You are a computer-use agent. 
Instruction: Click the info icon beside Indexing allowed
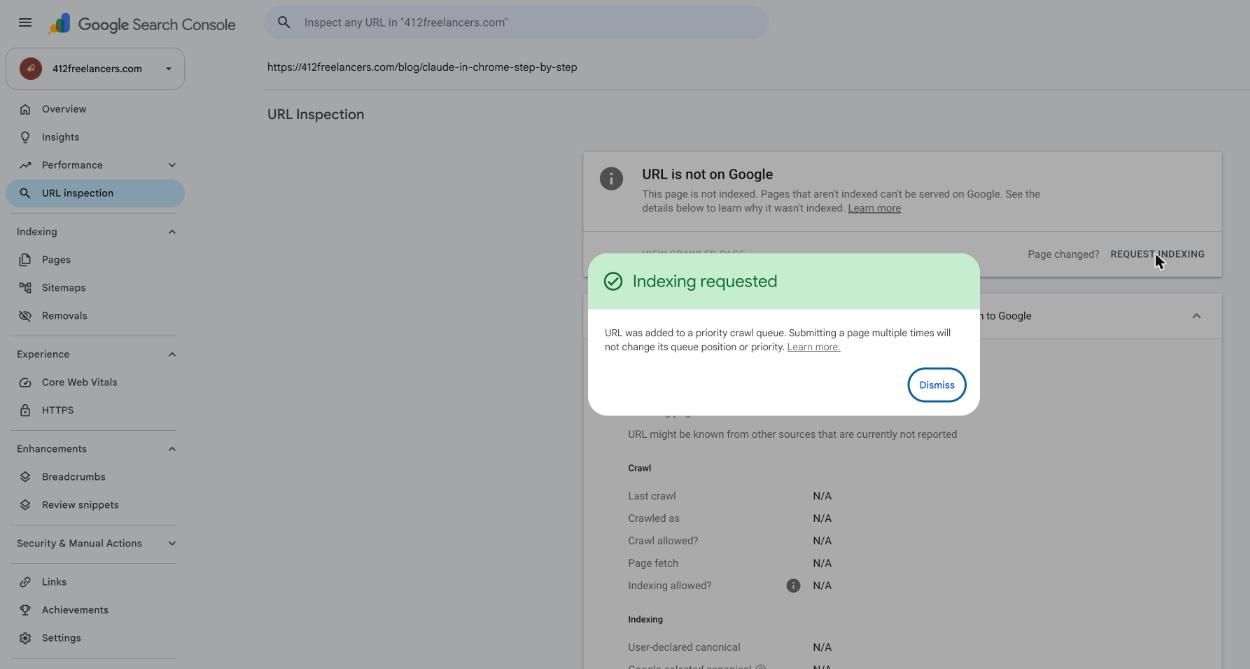(x=793, y=586)
